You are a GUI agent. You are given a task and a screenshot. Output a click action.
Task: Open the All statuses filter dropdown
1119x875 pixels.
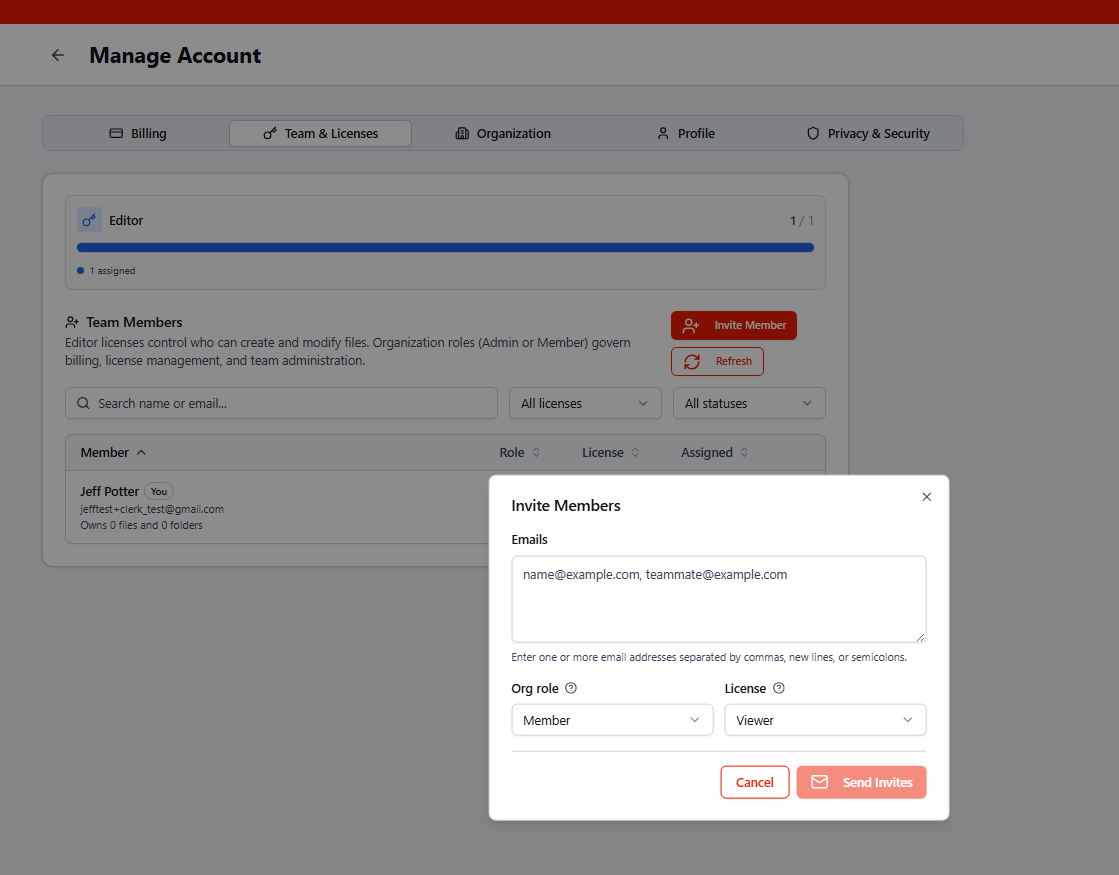point(749,403)
